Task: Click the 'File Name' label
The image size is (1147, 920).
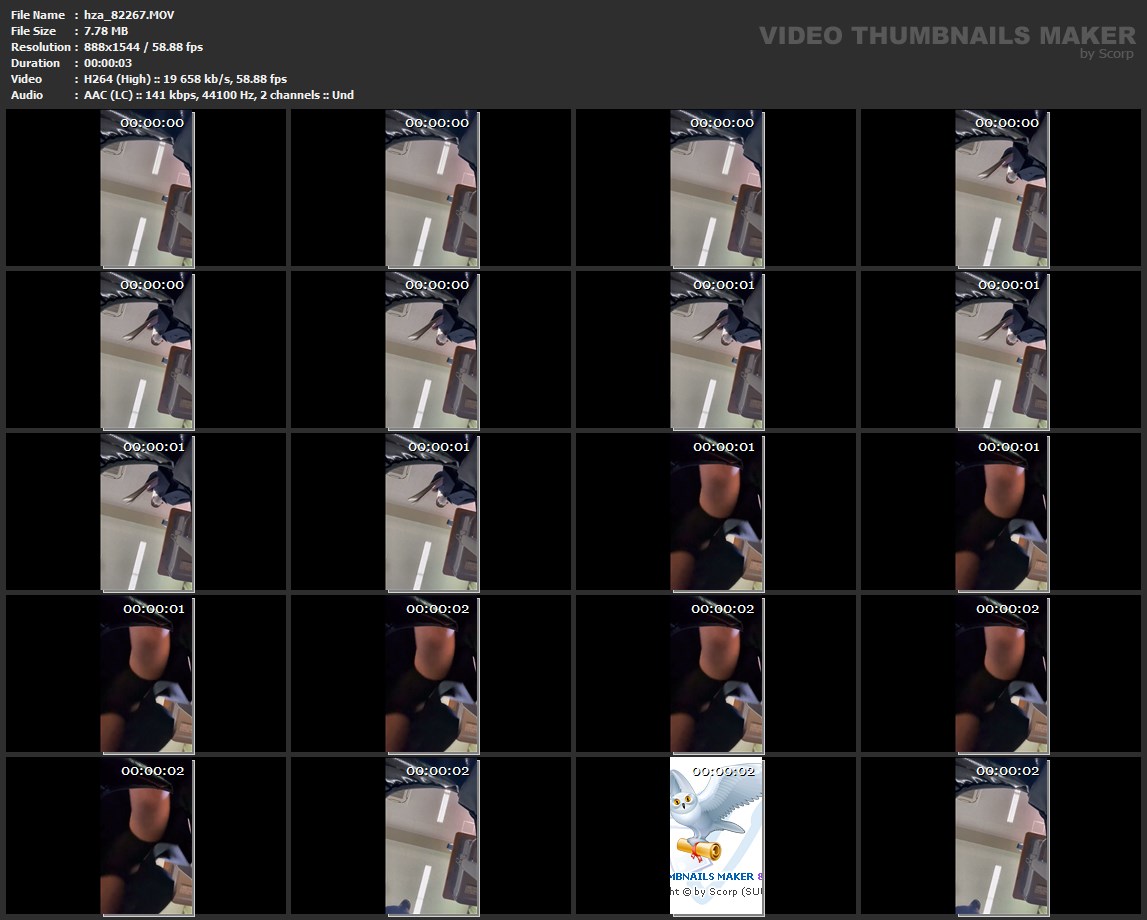Action: tap(38, 15)
